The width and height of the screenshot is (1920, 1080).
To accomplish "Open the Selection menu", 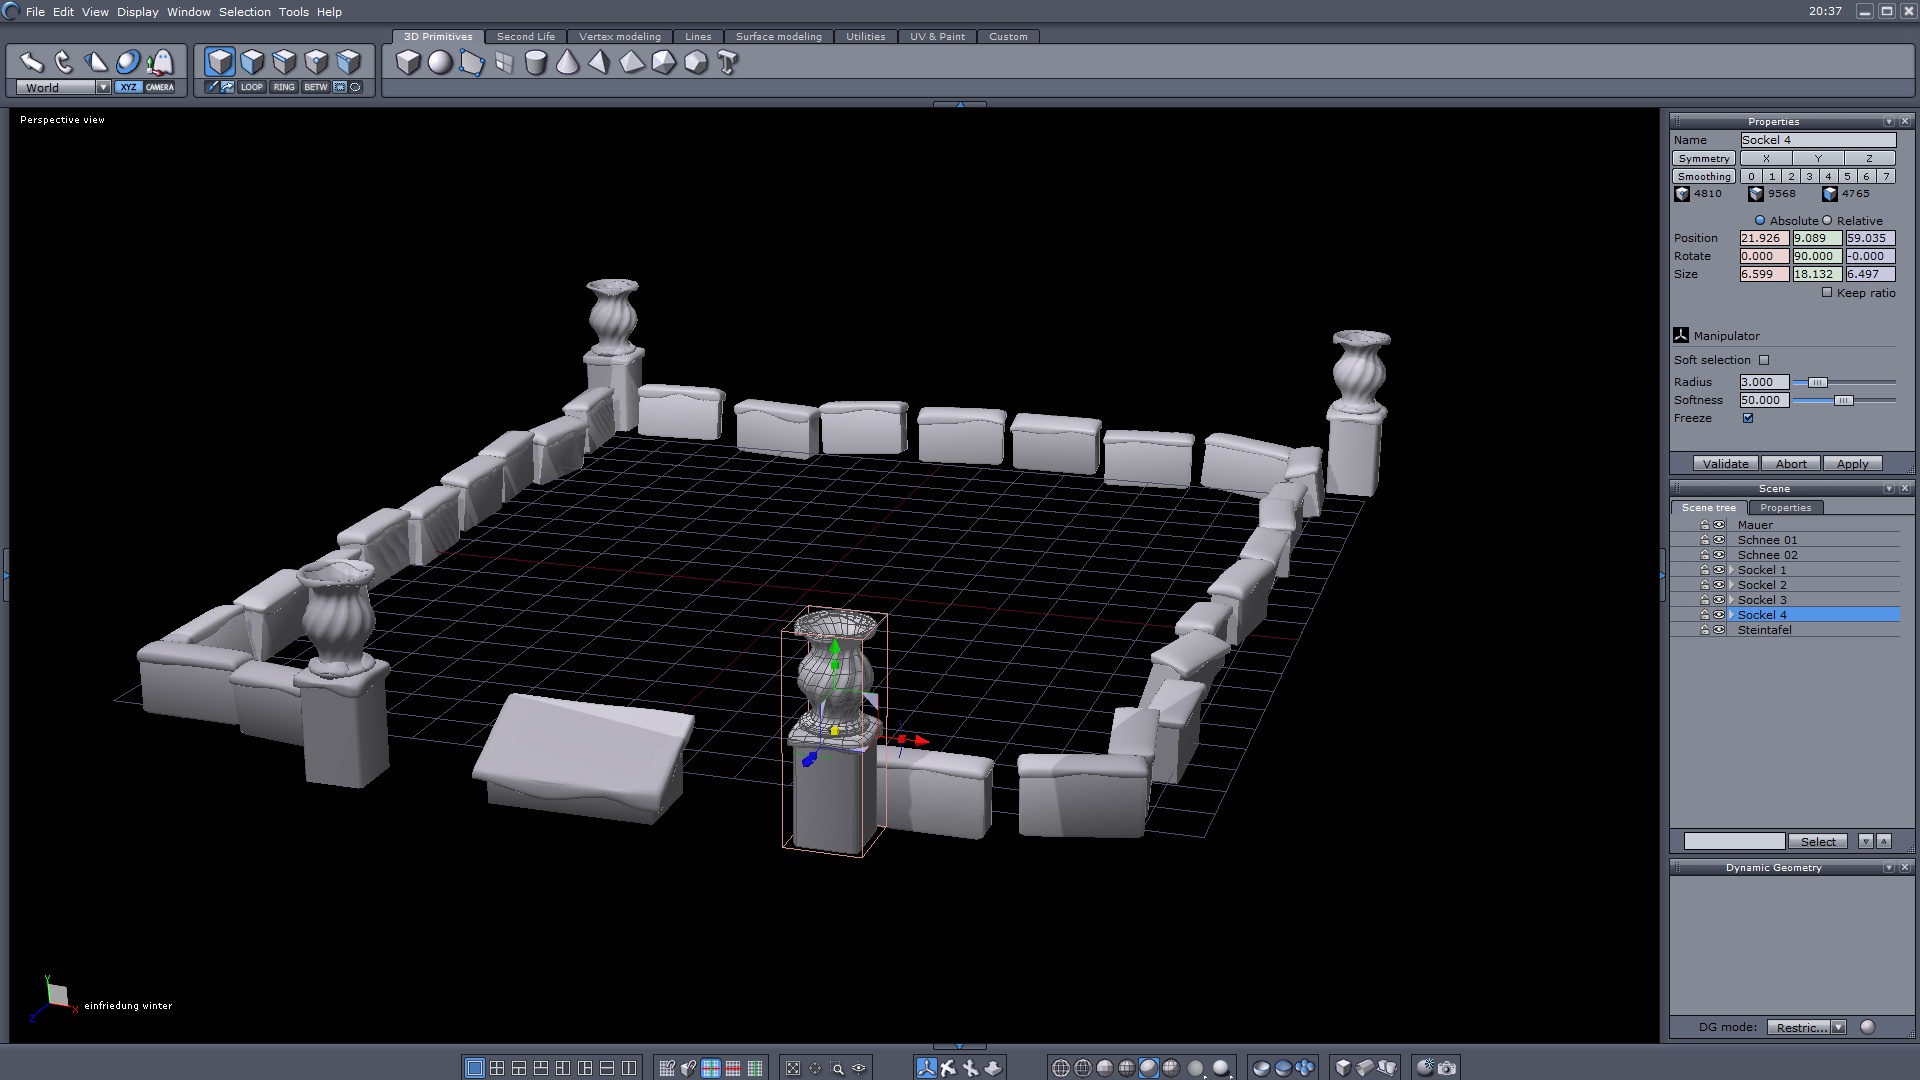I will click(244, 12).
